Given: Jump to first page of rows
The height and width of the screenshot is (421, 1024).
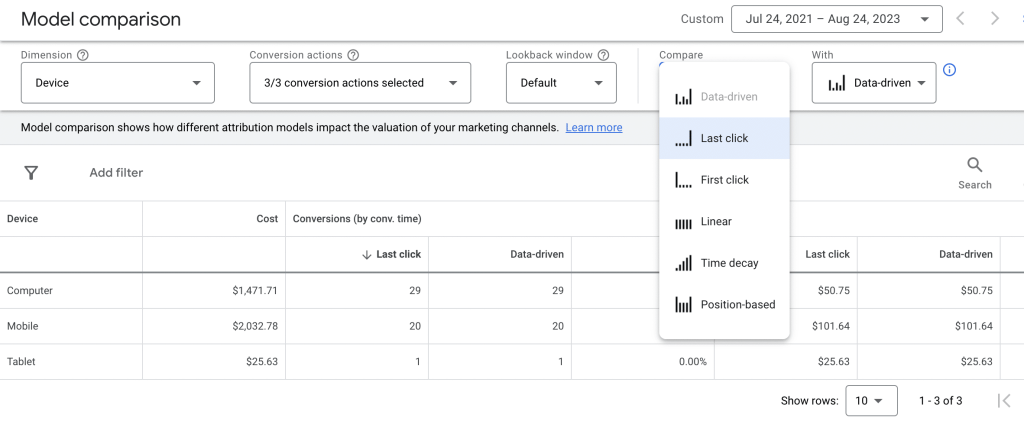Looking at the screenshot, I should tap(1004, 401).
